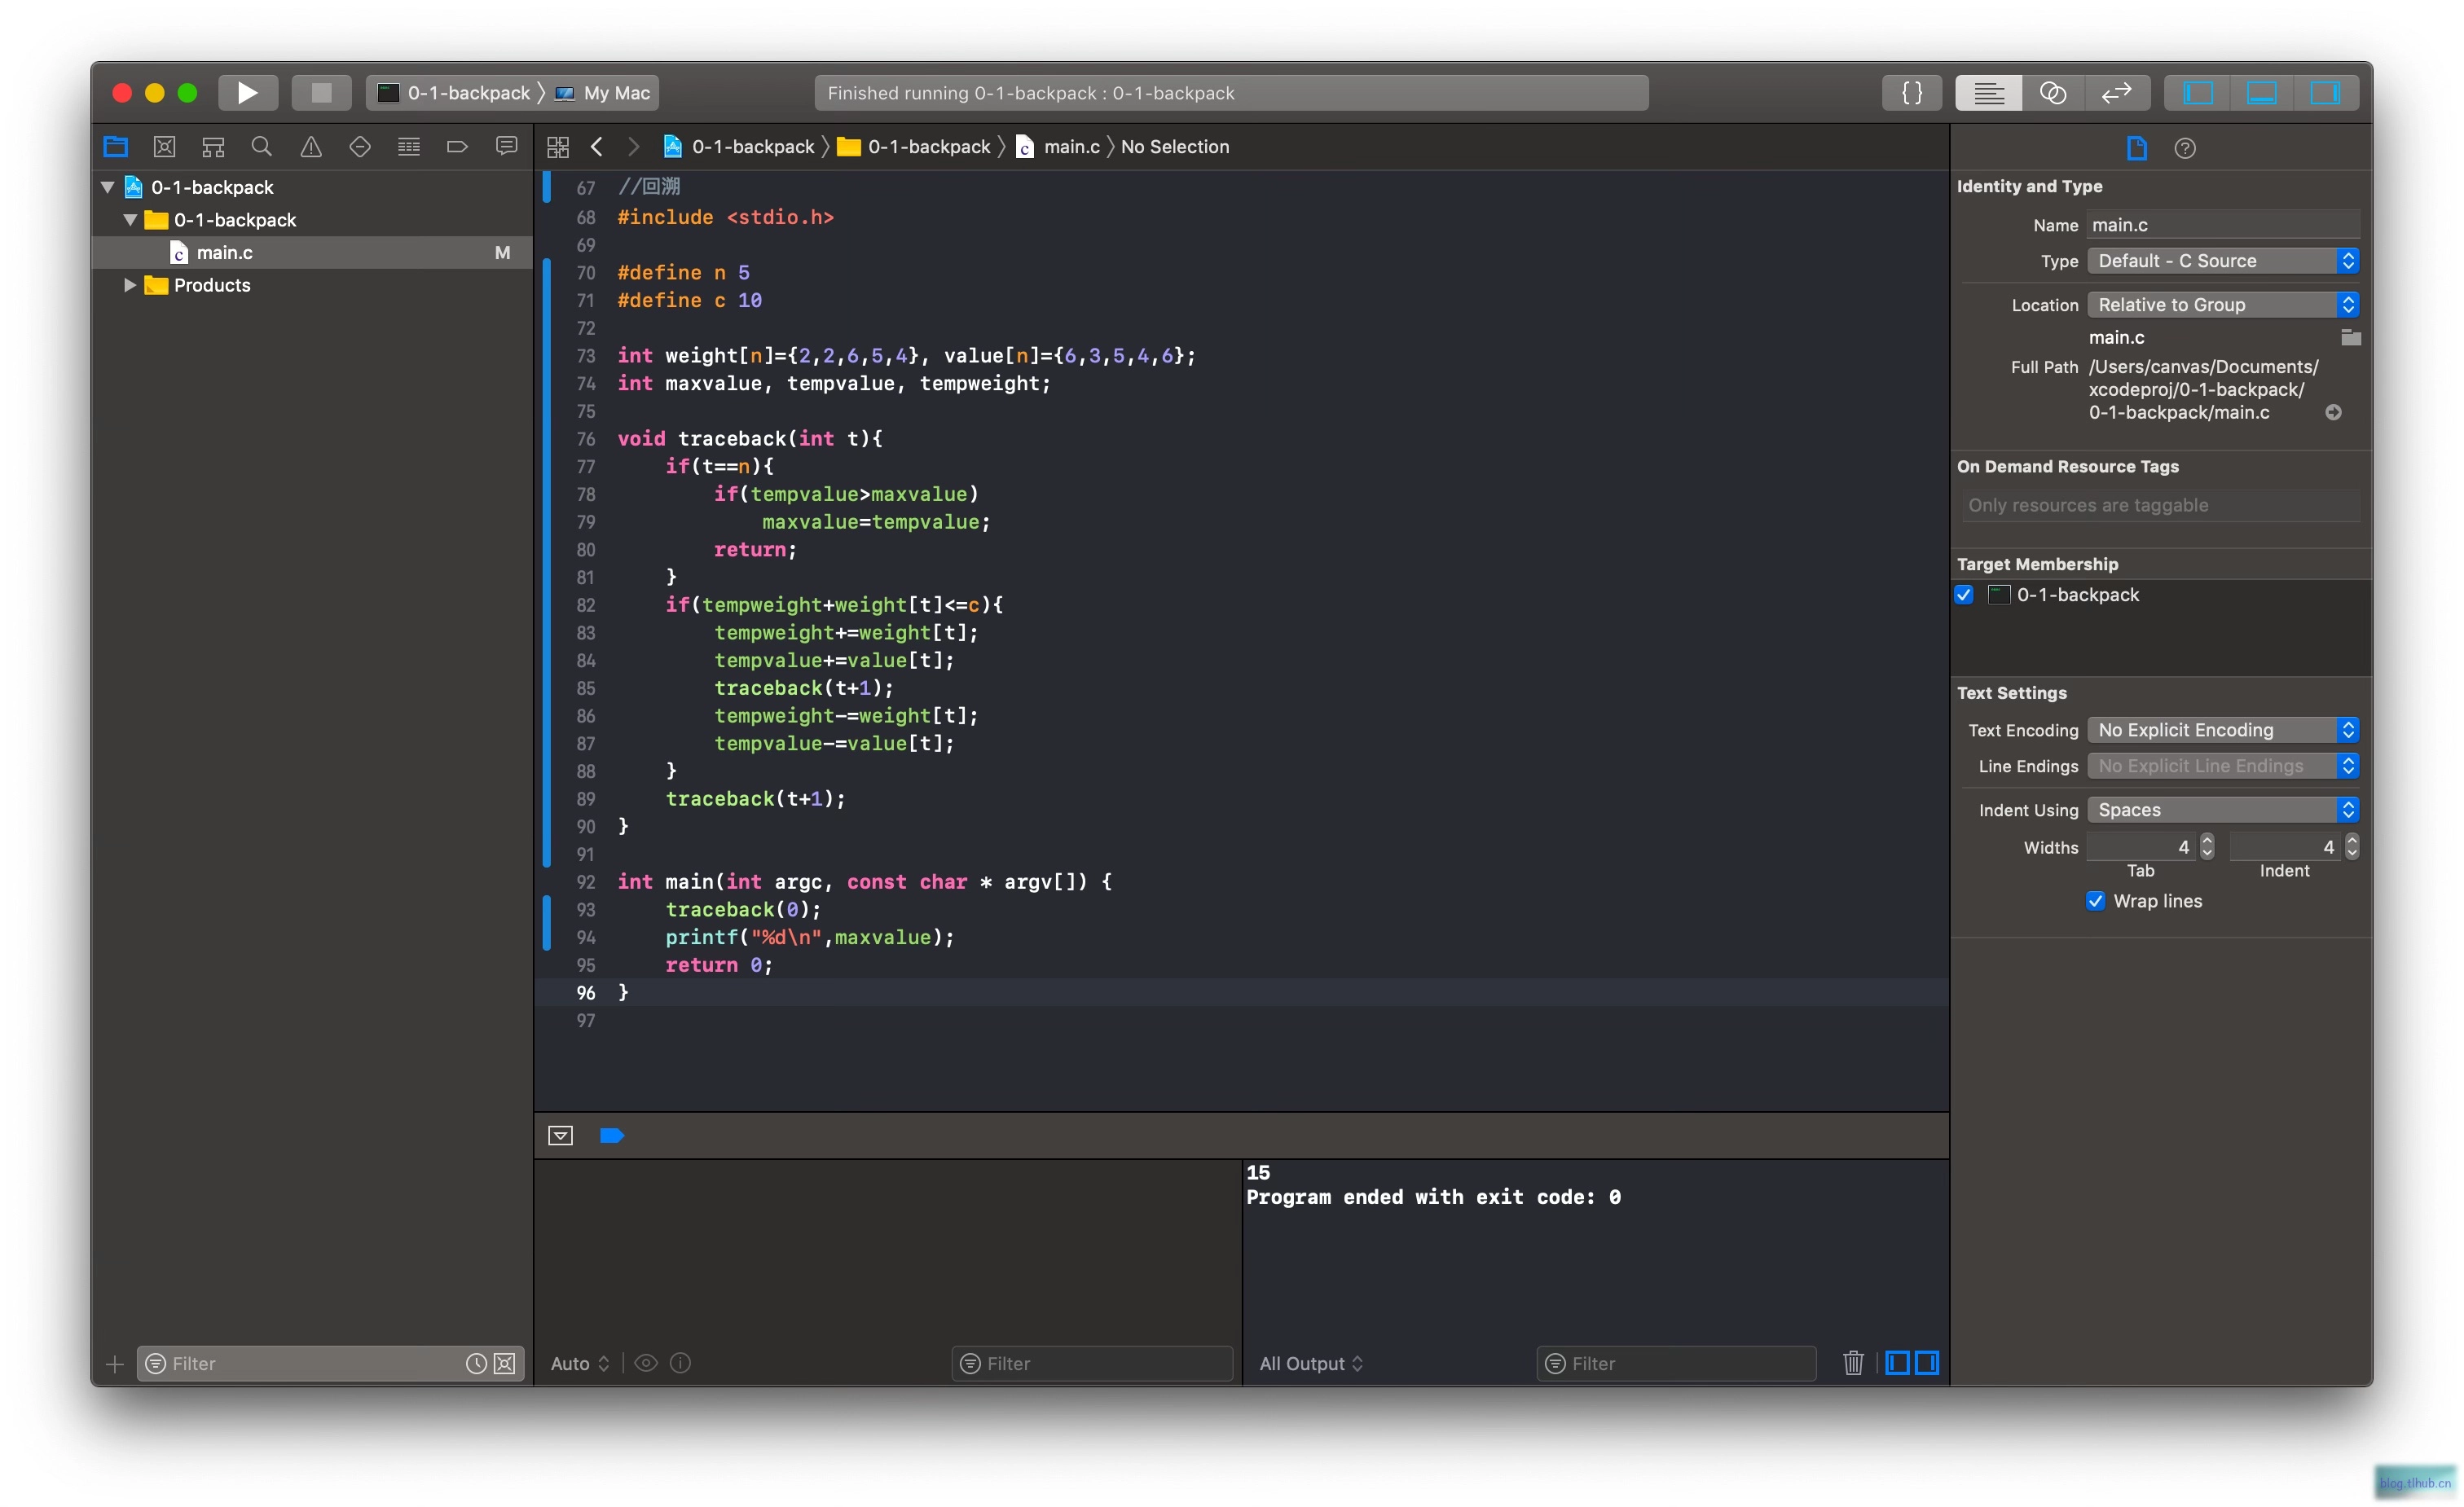Open the Location Relative to Group dropdown
Viewport: 2464px width, 1507px height.
[x=2223, y=305]
